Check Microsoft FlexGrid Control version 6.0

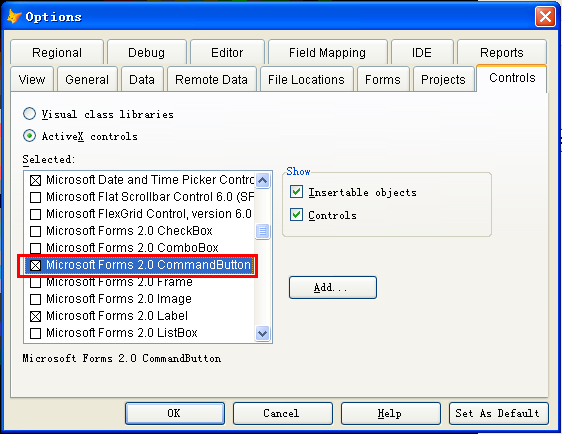[x=35, y=214]
